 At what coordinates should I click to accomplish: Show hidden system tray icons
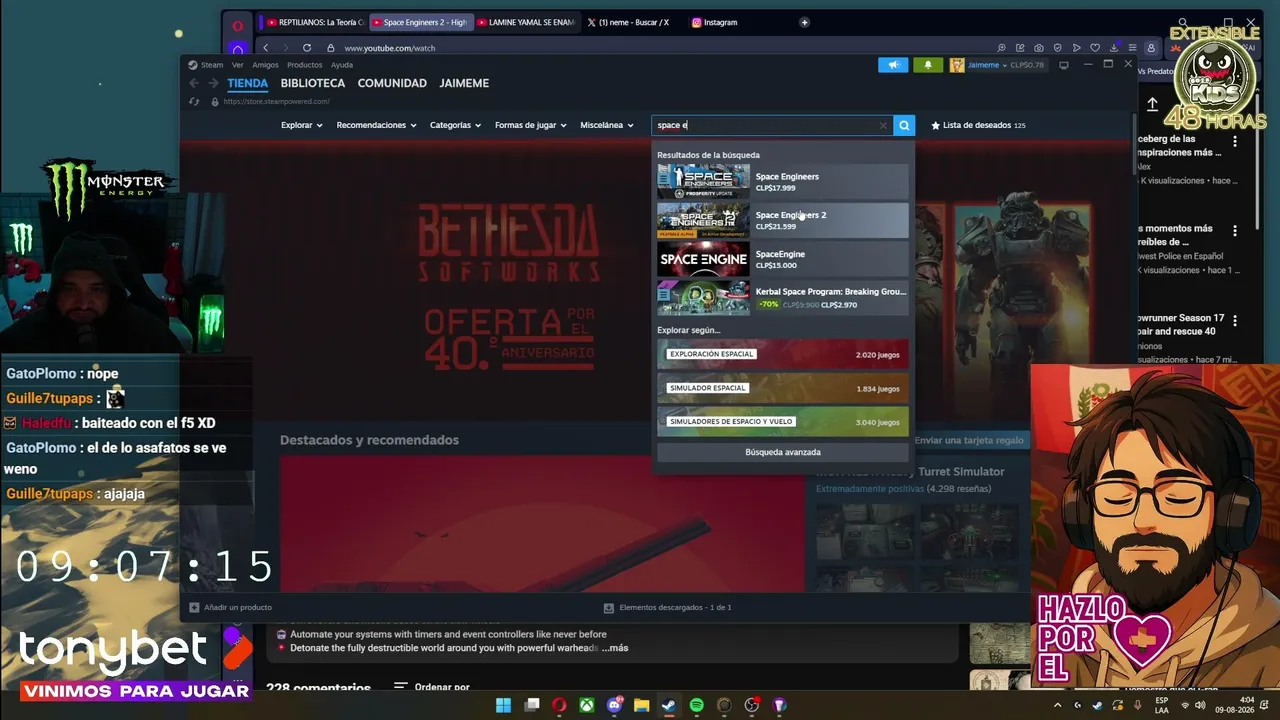click(x=1058, y=705)
